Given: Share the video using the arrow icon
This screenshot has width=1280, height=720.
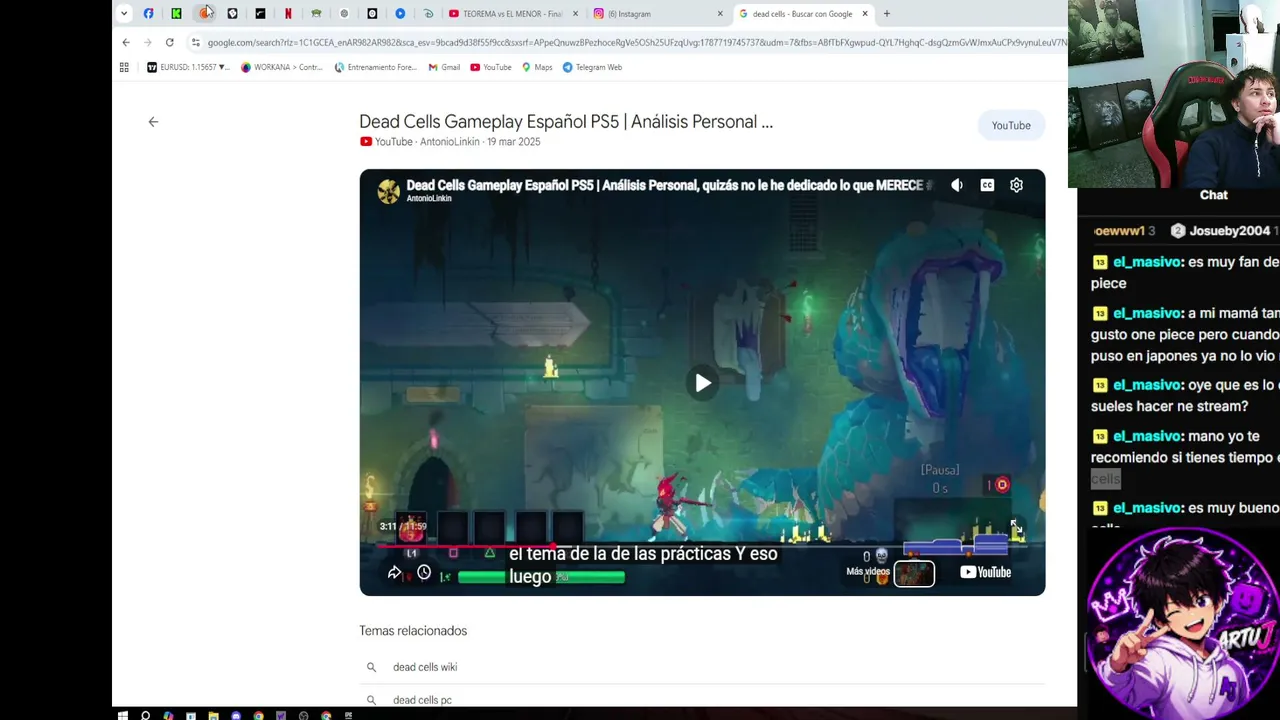Looking at the screenshot, I should click(x=394, y=573).
